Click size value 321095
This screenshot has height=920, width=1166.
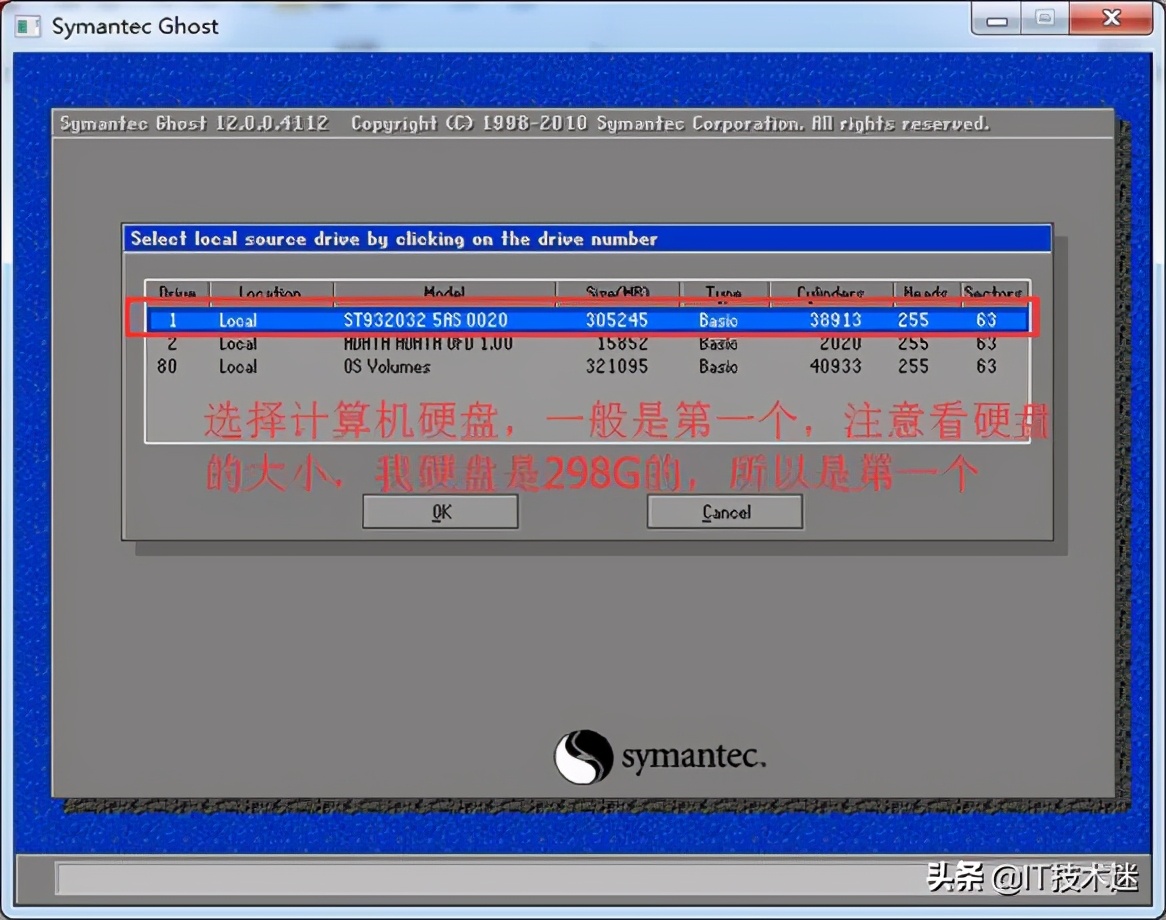coord(616,366)
